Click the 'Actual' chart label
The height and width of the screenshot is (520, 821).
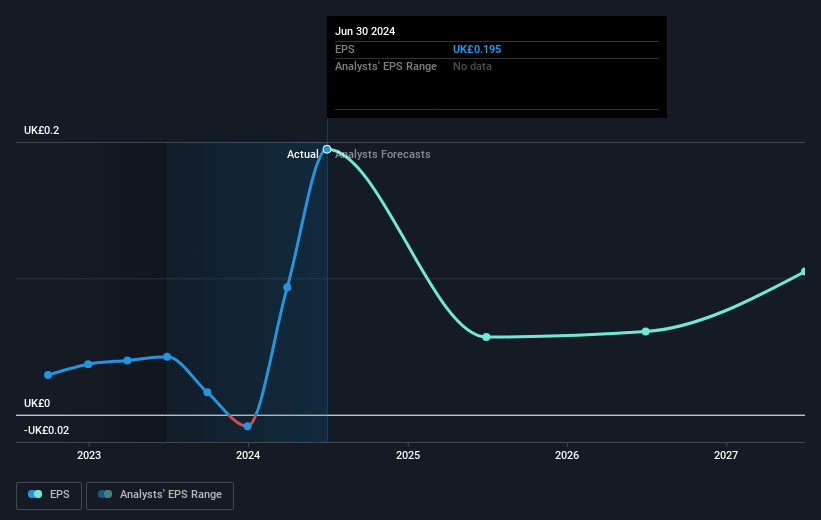(303, 154)
